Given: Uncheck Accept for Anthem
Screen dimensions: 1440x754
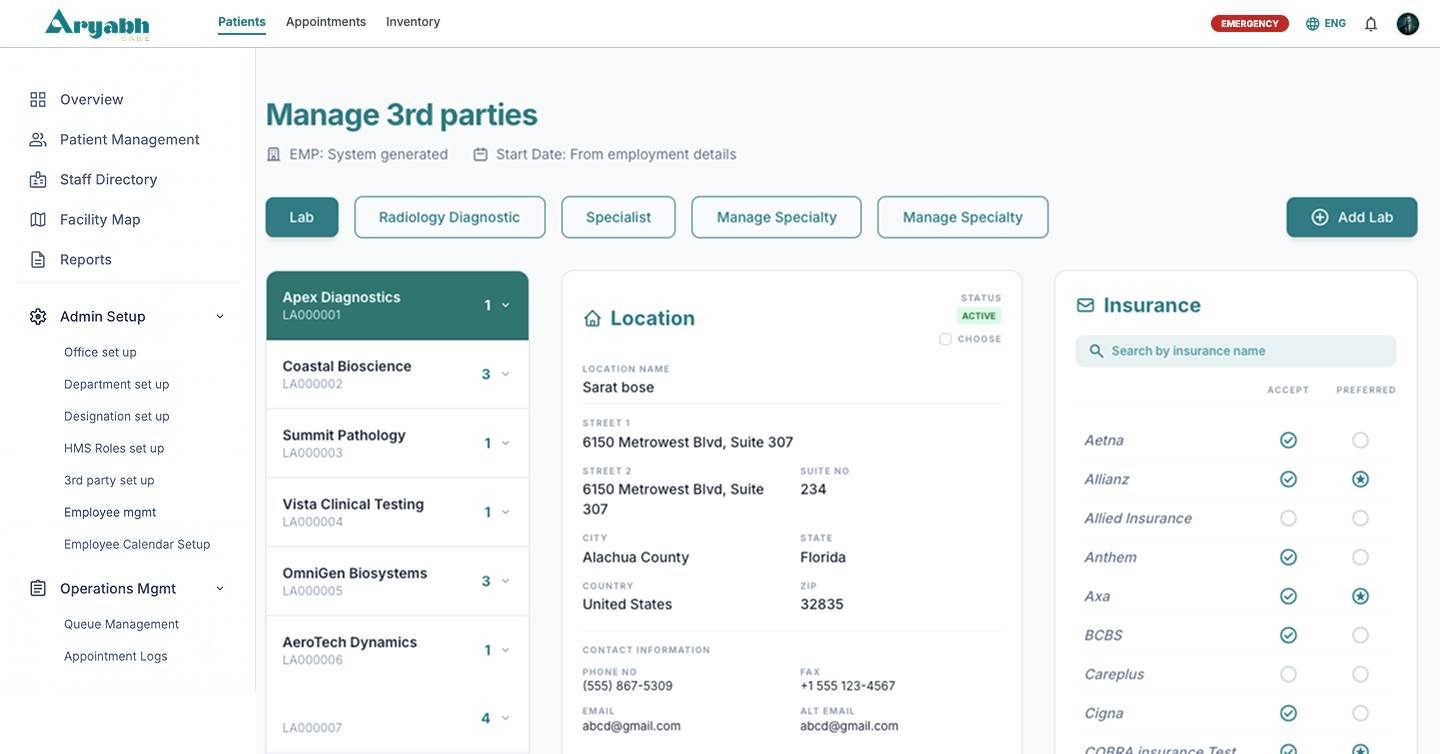Looking at the screenshot, I should [x=1288, y=557].
